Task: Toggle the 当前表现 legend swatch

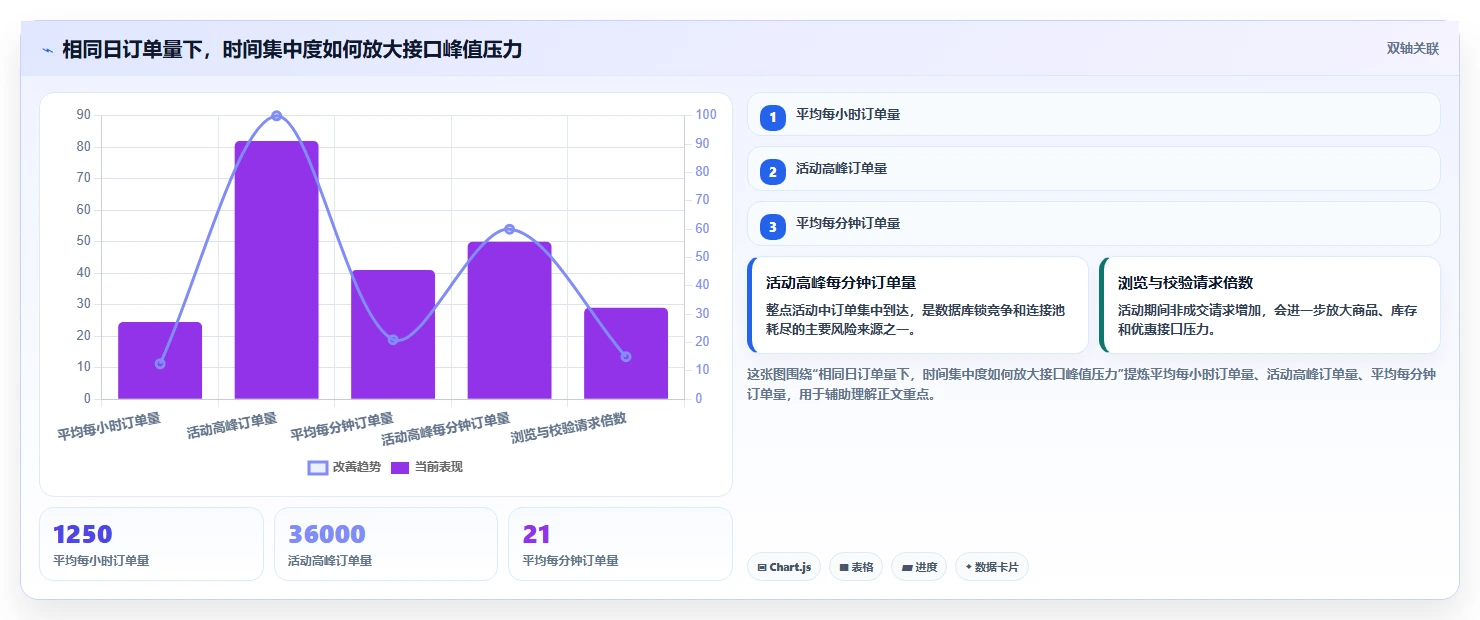Action: coord(400,467)
